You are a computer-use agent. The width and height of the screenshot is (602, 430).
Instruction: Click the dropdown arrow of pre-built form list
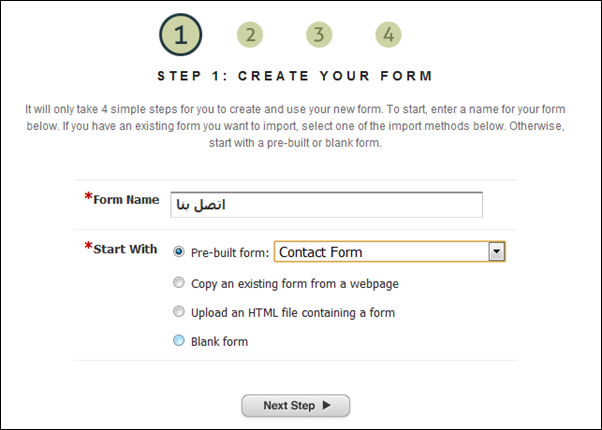pyautogui.click(x=495, y=252)
